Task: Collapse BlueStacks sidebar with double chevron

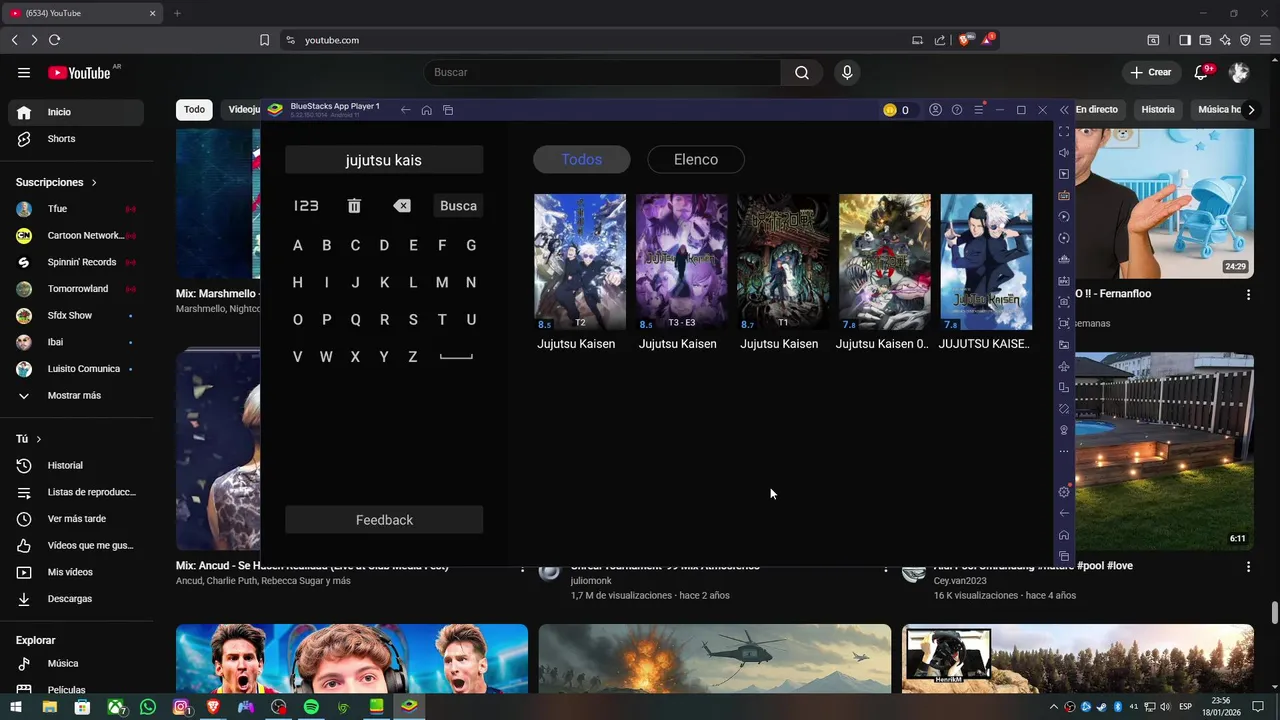Action: [1064, 110]
